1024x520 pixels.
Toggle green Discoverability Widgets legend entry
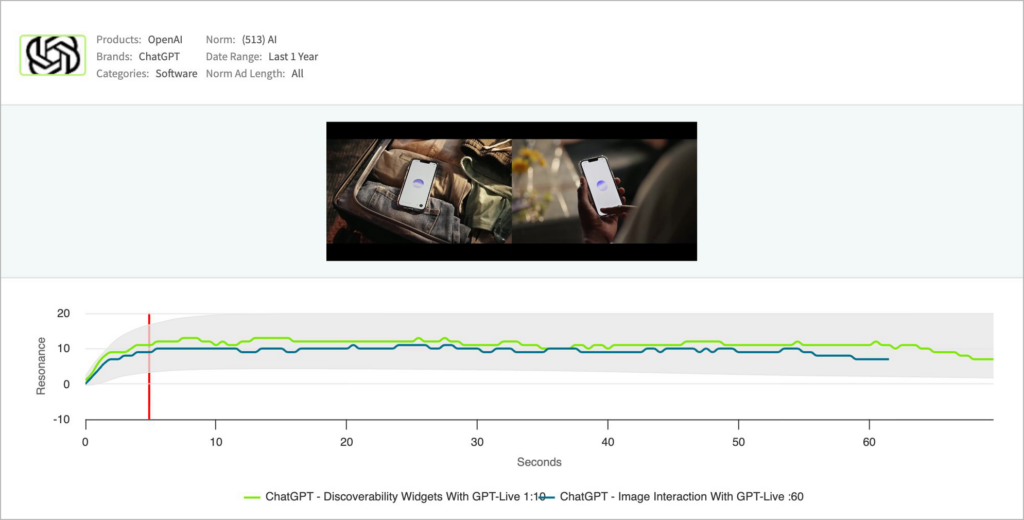394,496
